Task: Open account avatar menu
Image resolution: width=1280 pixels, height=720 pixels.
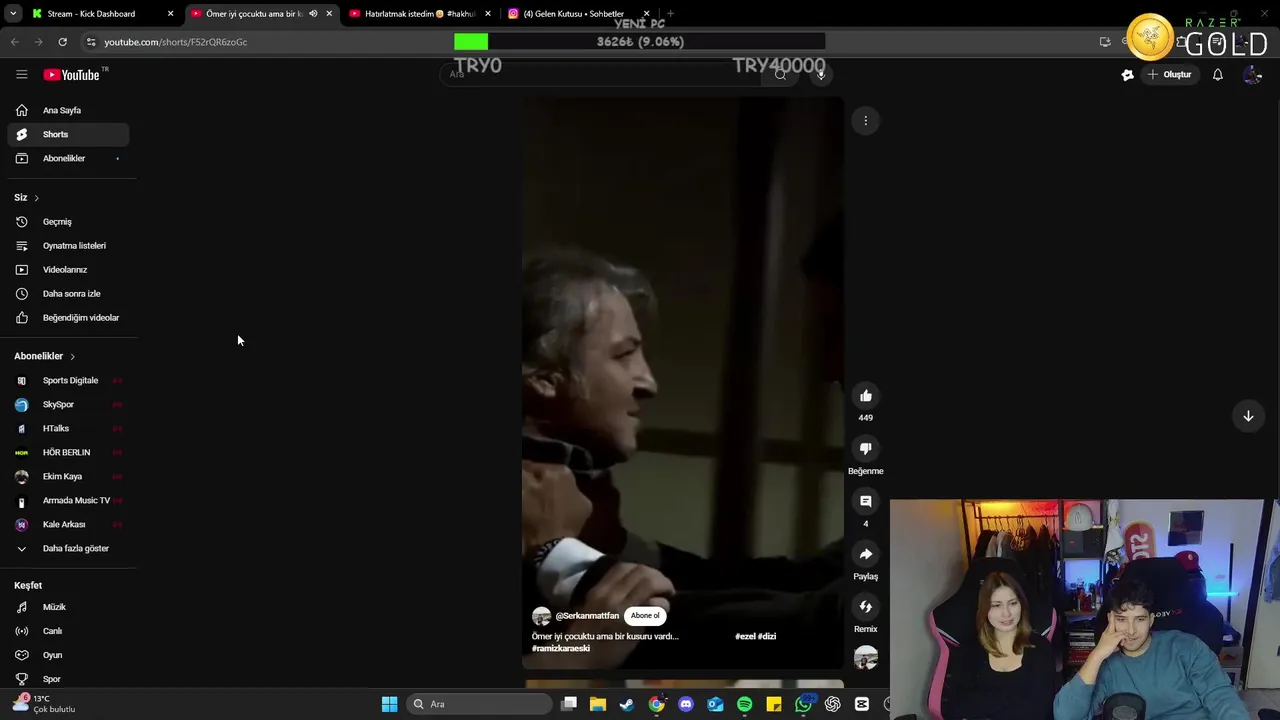Action: tap(1252, 75)
